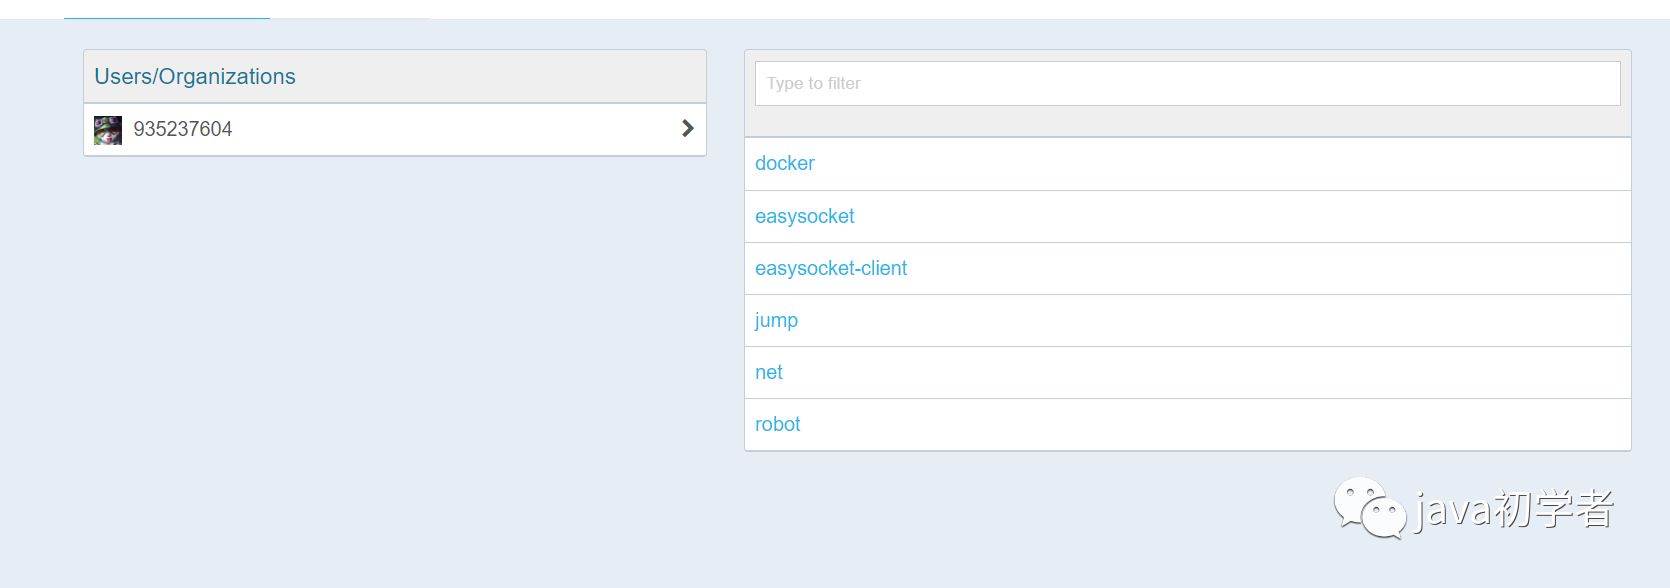Open the jump repository link
1670x588 pixels.
pos(776,321)
